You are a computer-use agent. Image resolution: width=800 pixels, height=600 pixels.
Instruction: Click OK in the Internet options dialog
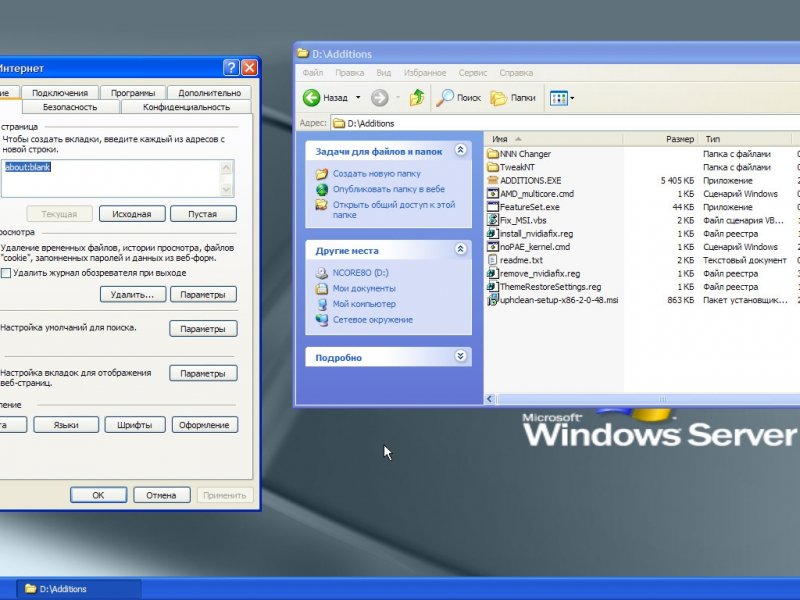[x=98, y=495]
